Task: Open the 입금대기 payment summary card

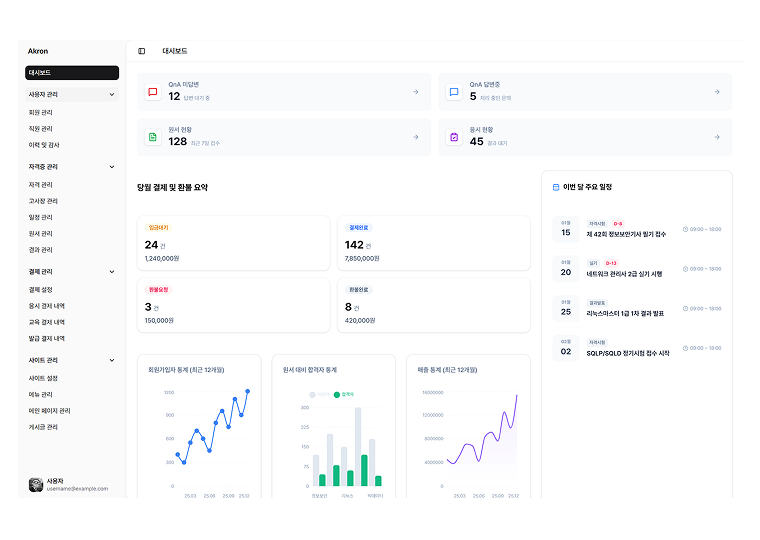Action: pyautogui.click(x=233, y=243)
